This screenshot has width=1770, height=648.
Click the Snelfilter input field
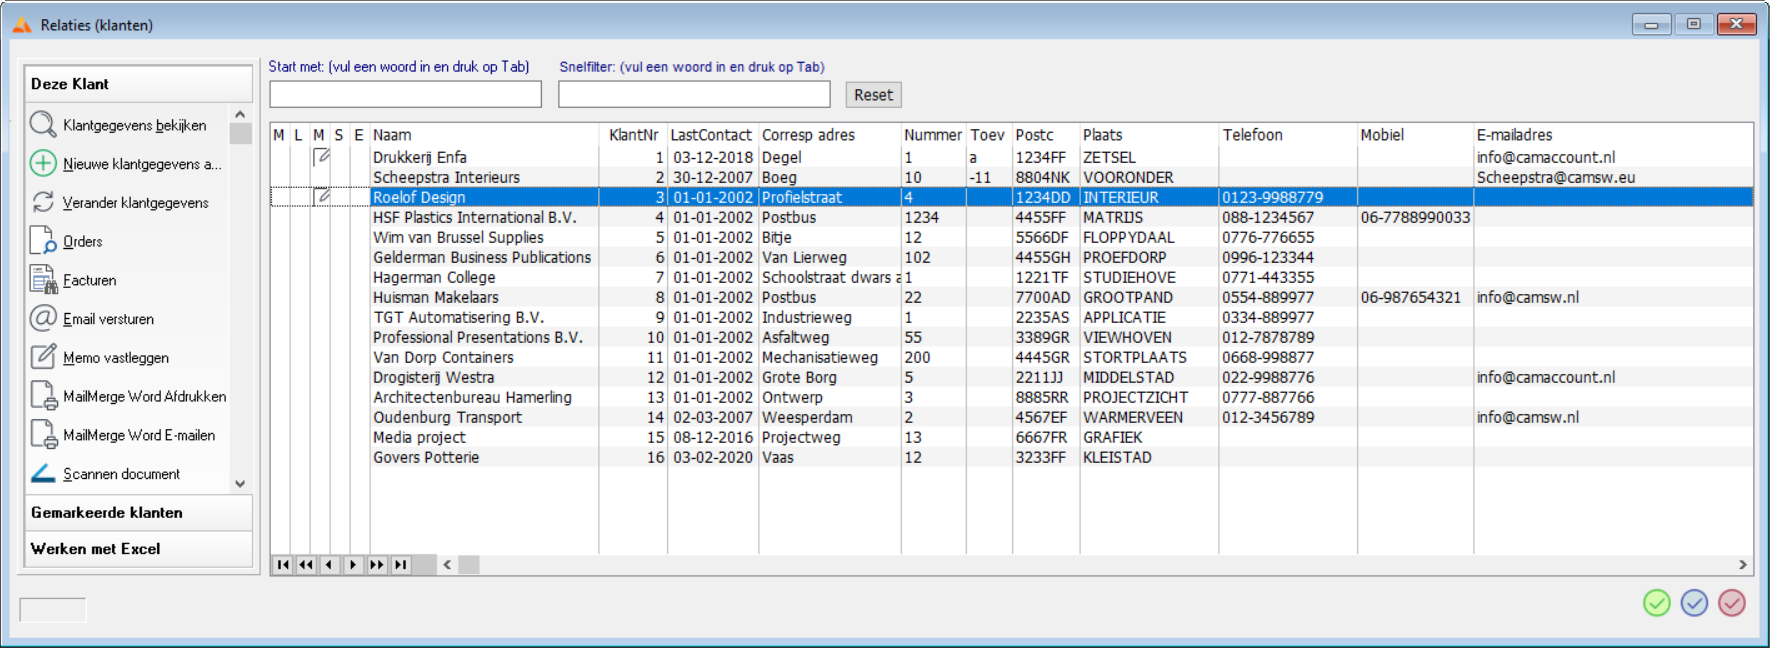tap(694, 95)
